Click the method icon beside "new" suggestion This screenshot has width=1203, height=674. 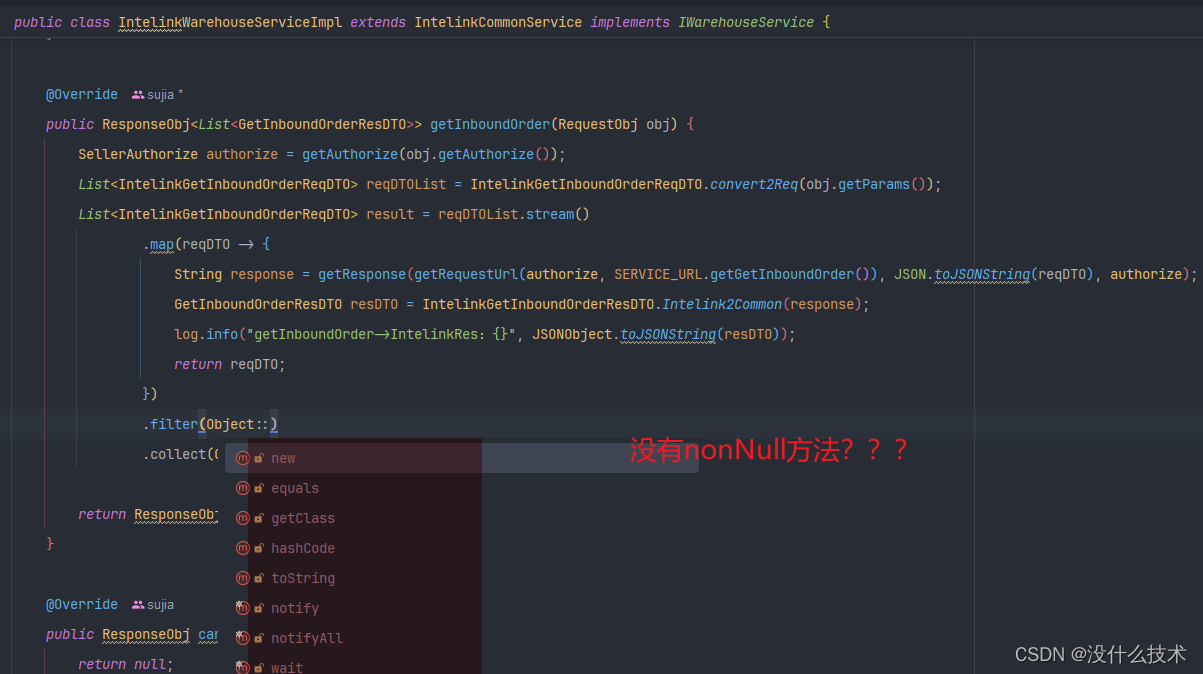click(x=241, y=458)
